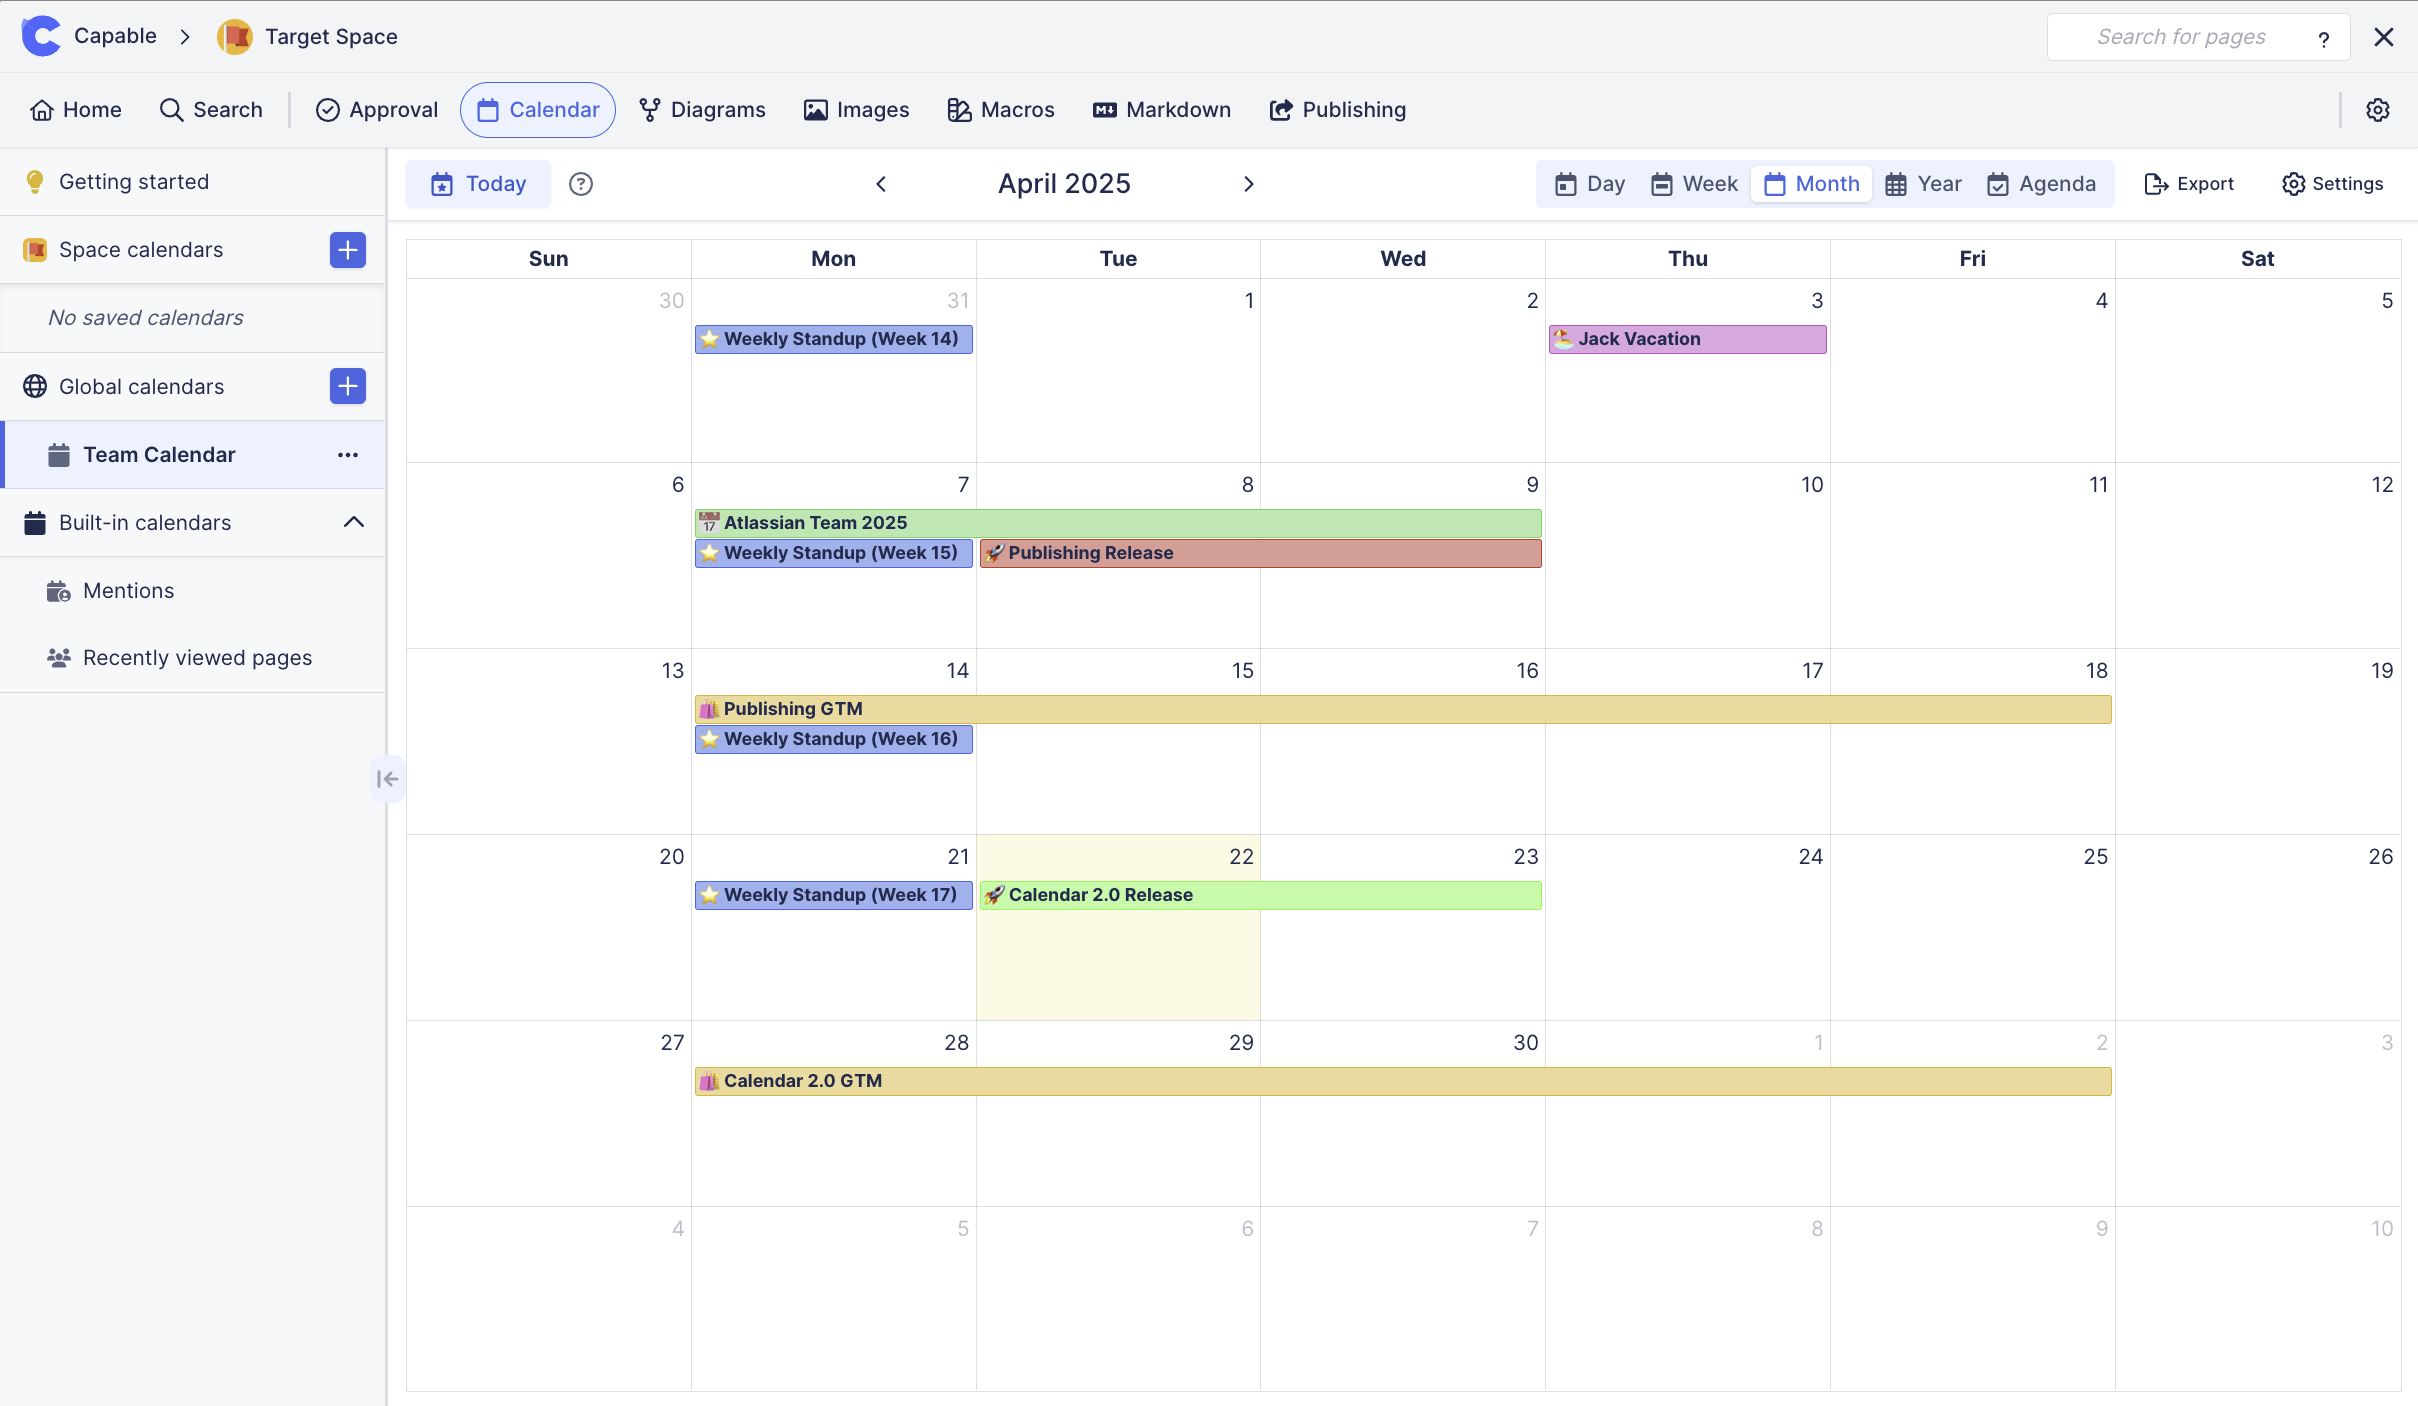This screenshot has width=2418, height=1406.
Task: Open the Diagrams tab
Action: click(702, 110)
